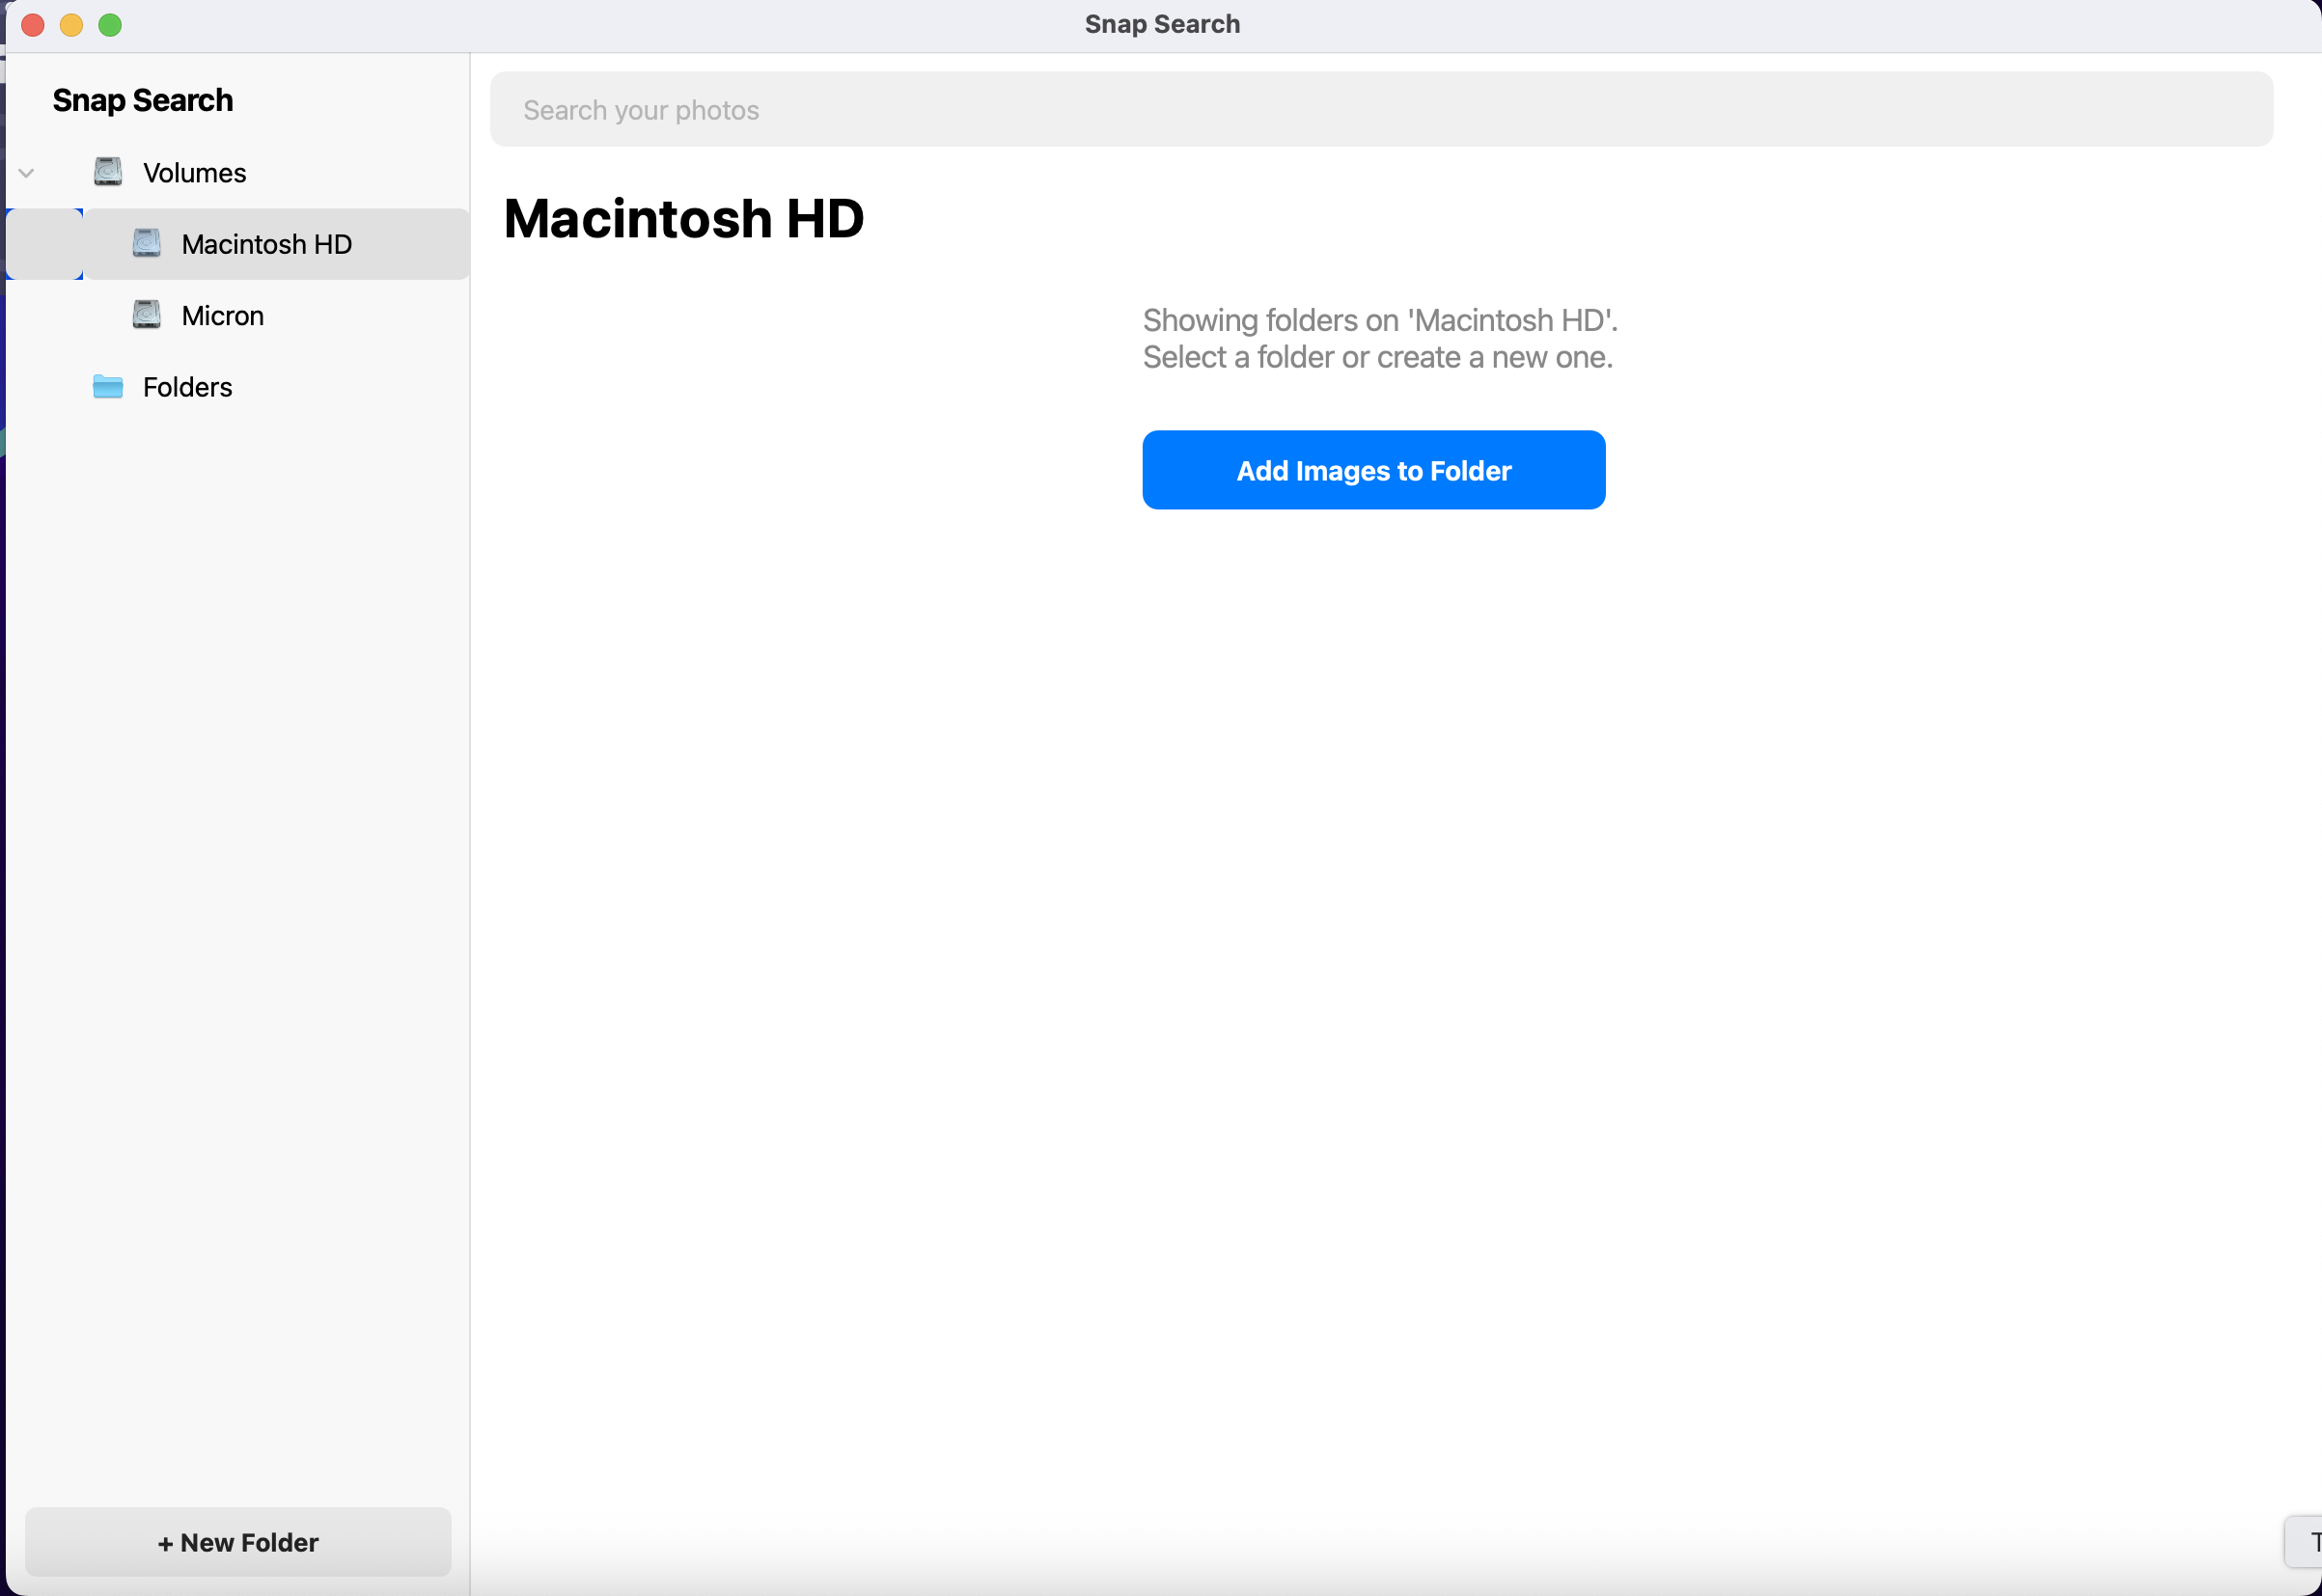Click the Snap Search window title bar text
Viewport: 2322px width, 1596px height.
pyautogui.click(x=1162, y=24)
